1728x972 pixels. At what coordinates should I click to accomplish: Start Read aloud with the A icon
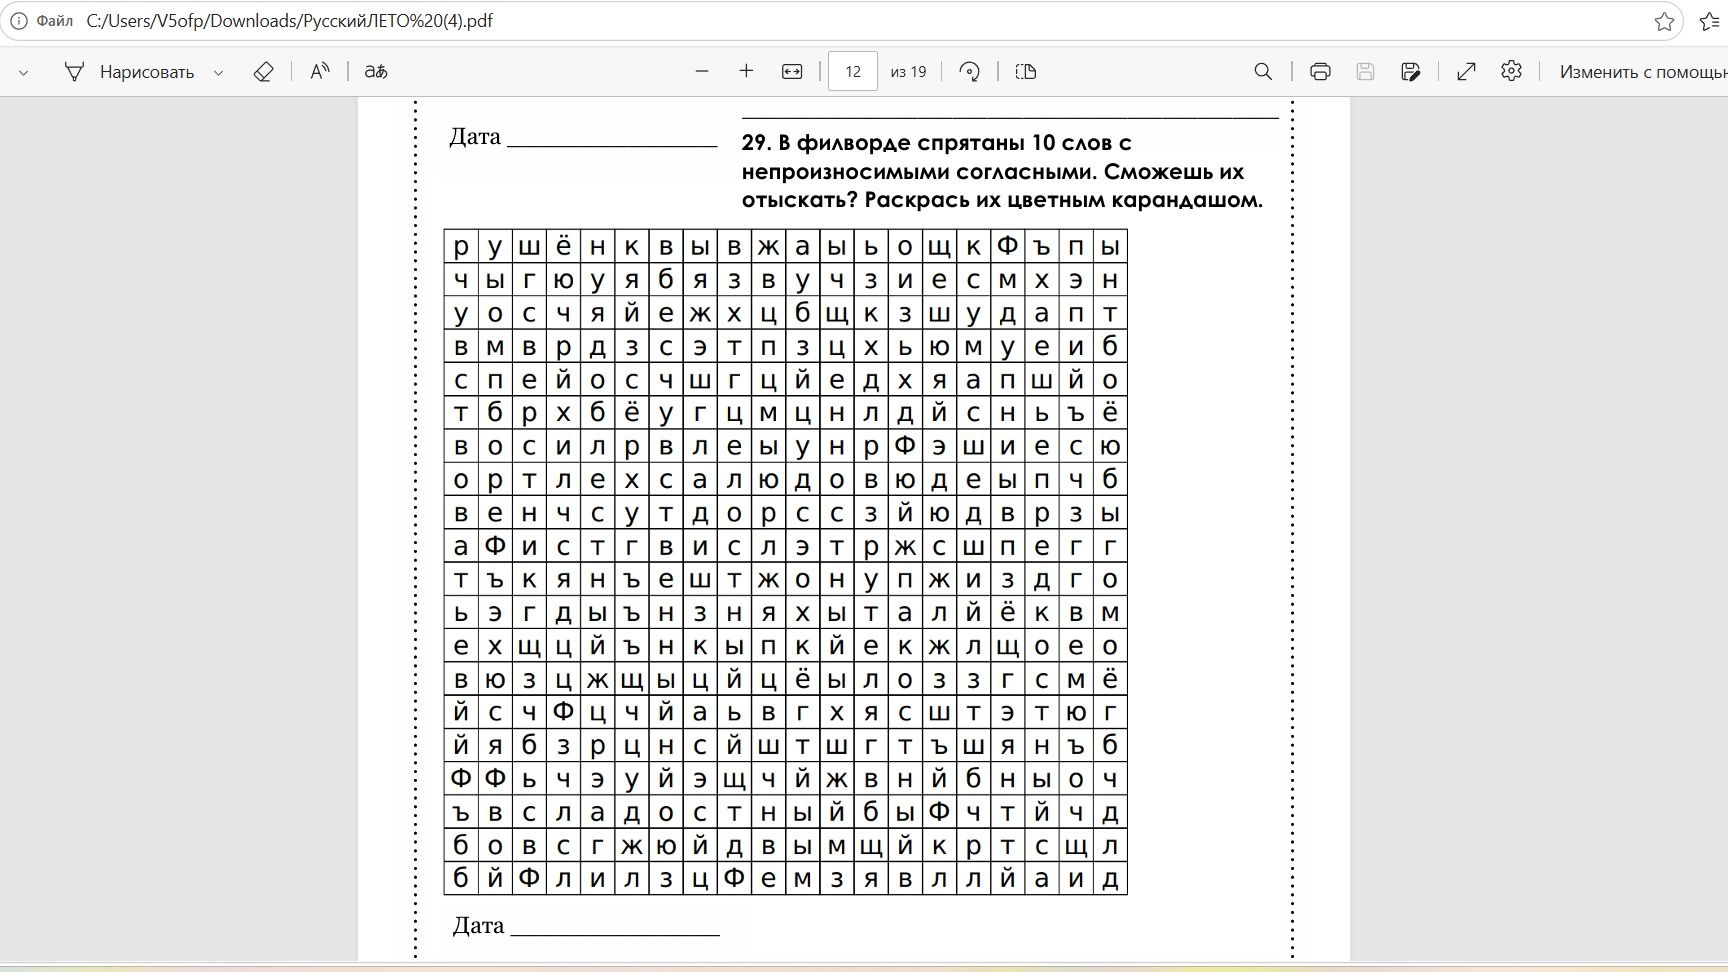(x=320, y=72)
